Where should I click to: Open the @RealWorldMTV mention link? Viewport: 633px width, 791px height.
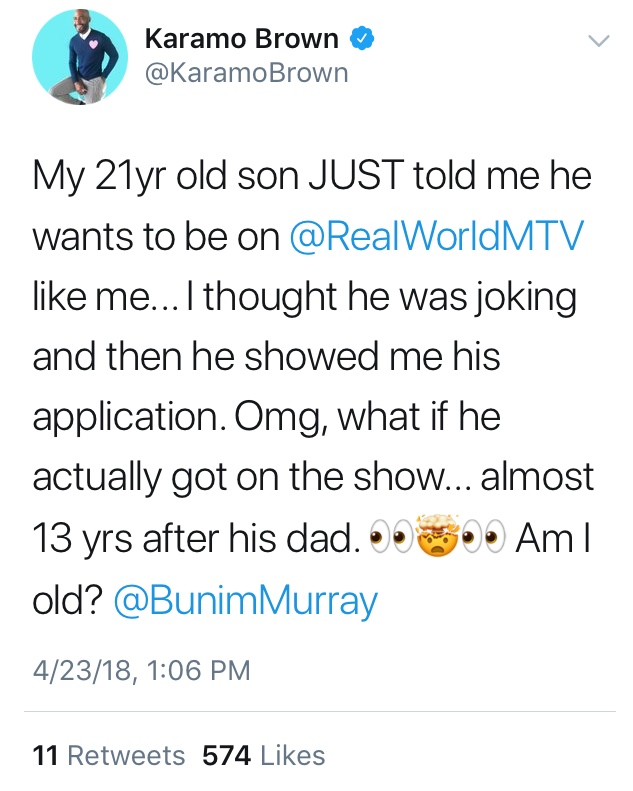(436, 236)
